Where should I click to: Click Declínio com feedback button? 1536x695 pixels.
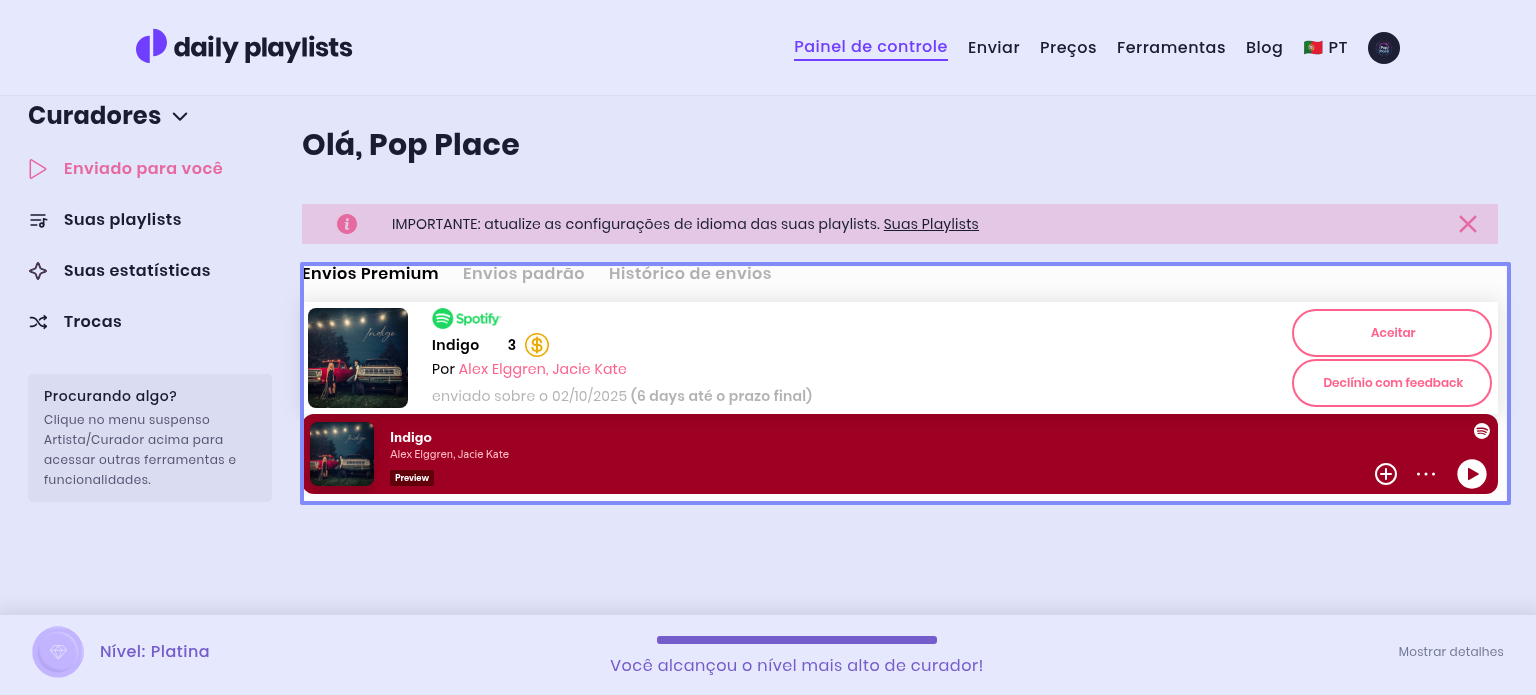click(x=1391, y=383)
